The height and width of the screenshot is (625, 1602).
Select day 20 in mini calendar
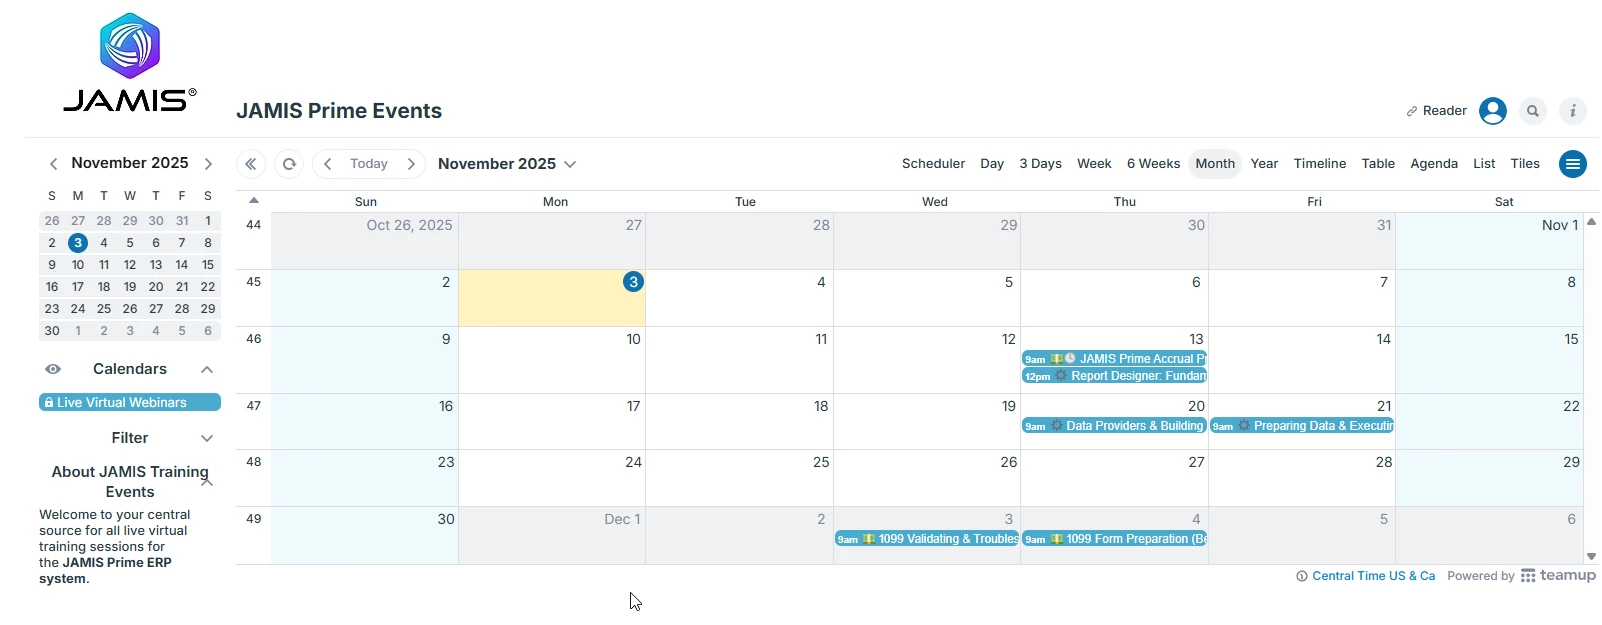pyautogui.click(x=156, y=287)
